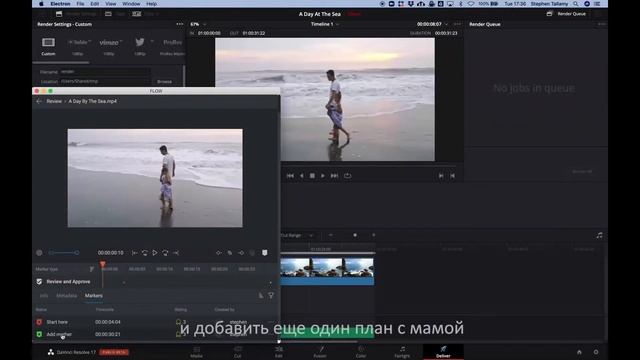The image size is (640, 360).
Task: Open the project home icon
Action: tap(579, 352)
